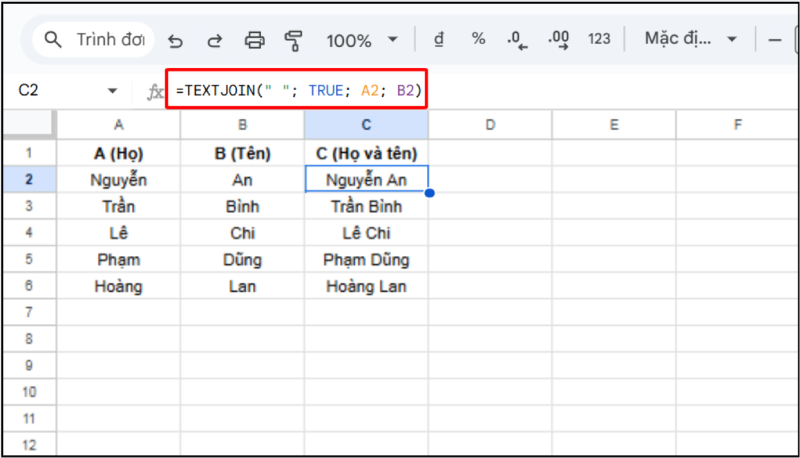Click cell 'Nguyễn' in column A
800x458 pixels.
coord(118,180)
